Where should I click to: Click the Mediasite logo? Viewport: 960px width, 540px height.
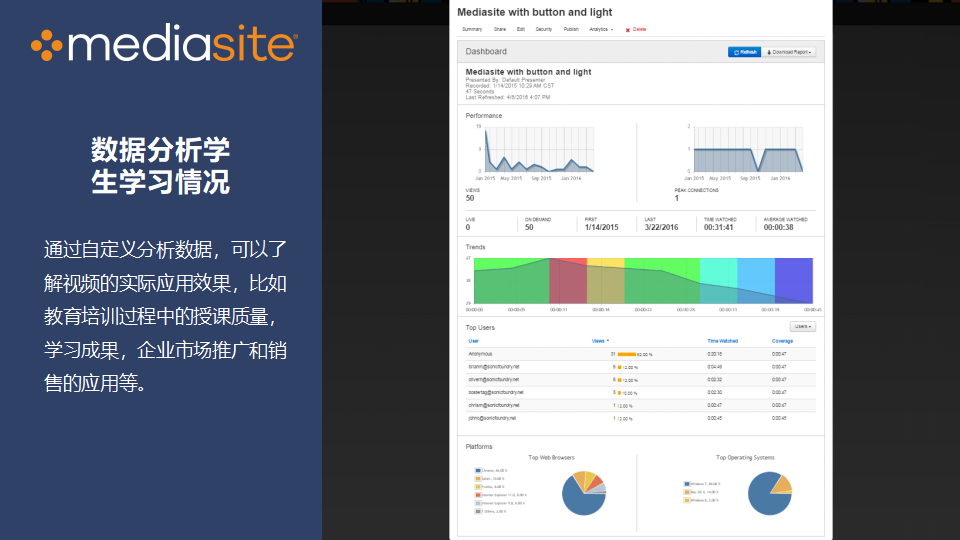[164, 43]
